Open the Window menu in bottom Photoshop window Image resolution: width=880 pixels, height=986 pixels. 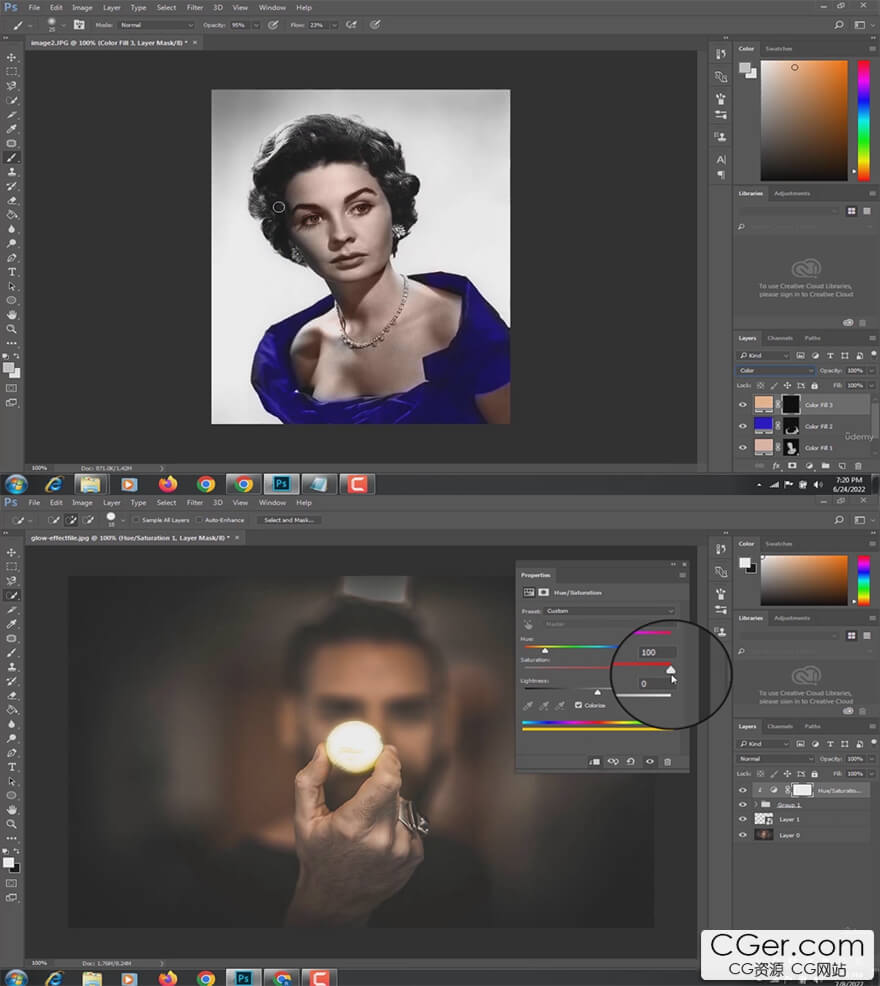tap(272, 502)
